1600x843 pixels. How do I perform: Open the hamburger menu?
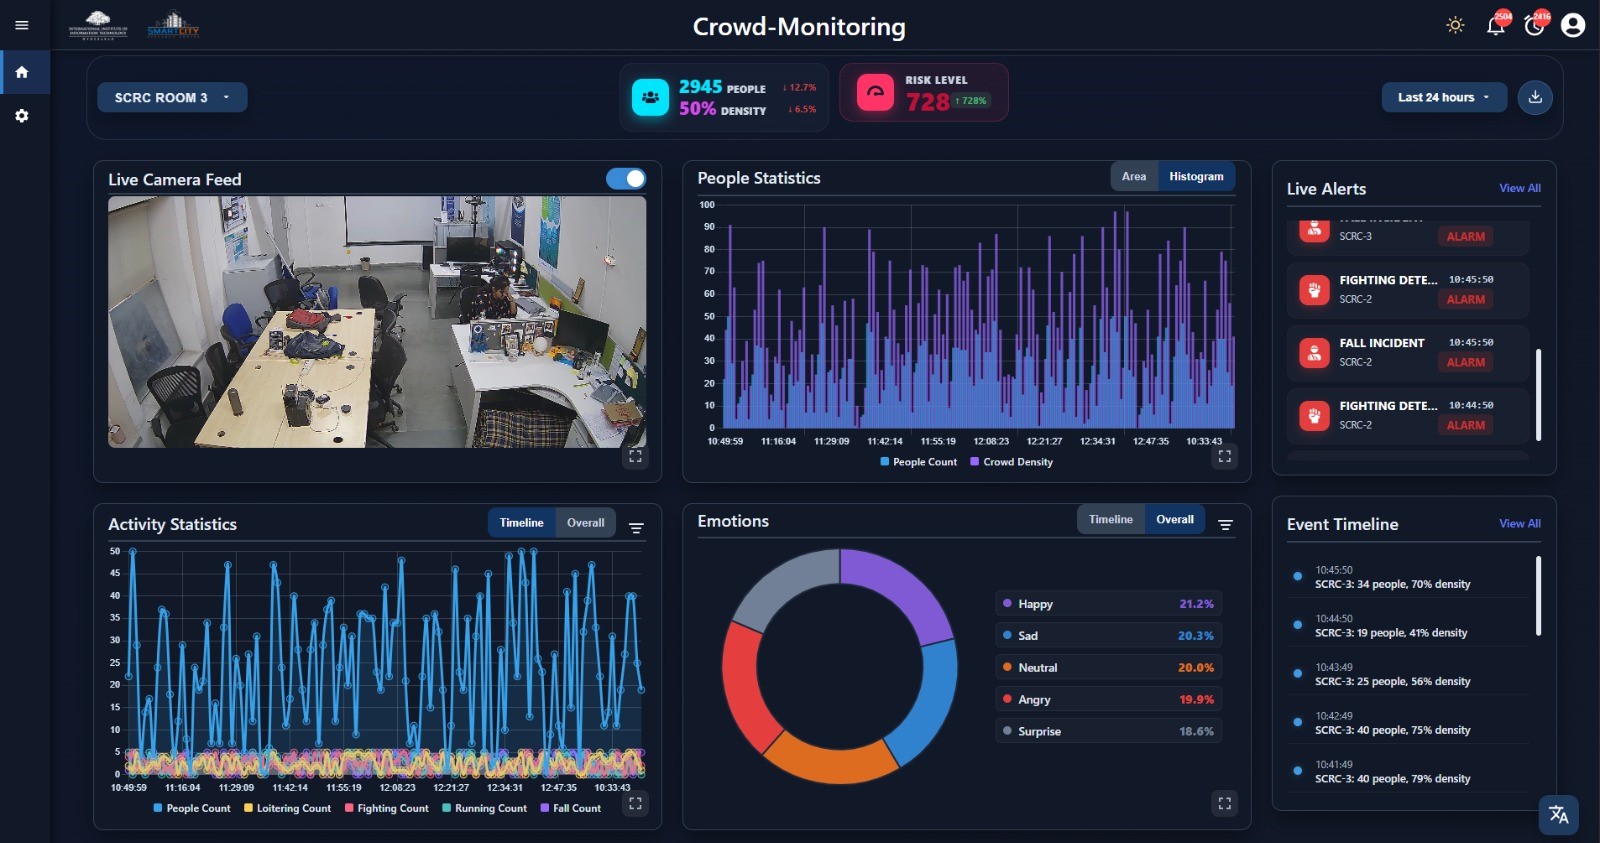22,25
